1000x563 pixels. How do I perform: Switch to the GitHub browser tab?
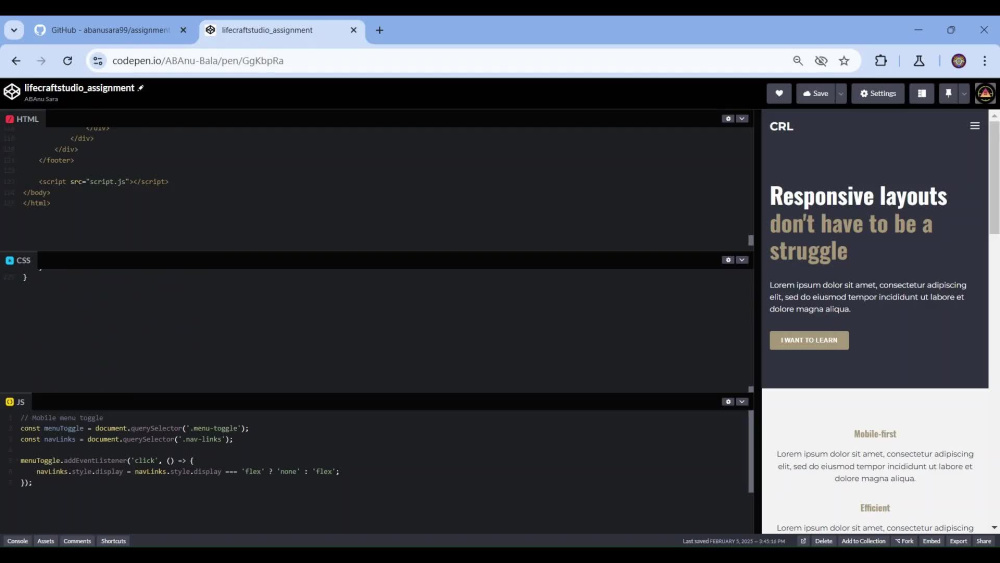coord(110,30)
